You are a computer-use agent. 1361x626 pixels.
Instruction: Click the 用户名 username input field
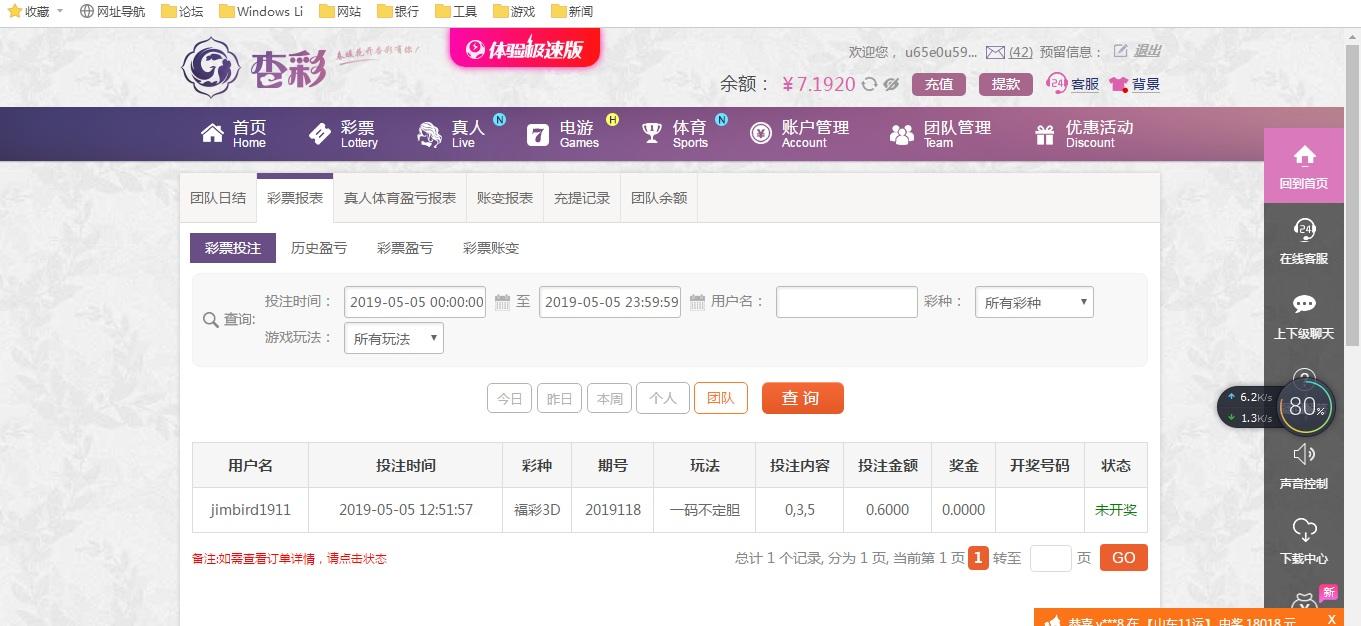(x=846, y=301)
